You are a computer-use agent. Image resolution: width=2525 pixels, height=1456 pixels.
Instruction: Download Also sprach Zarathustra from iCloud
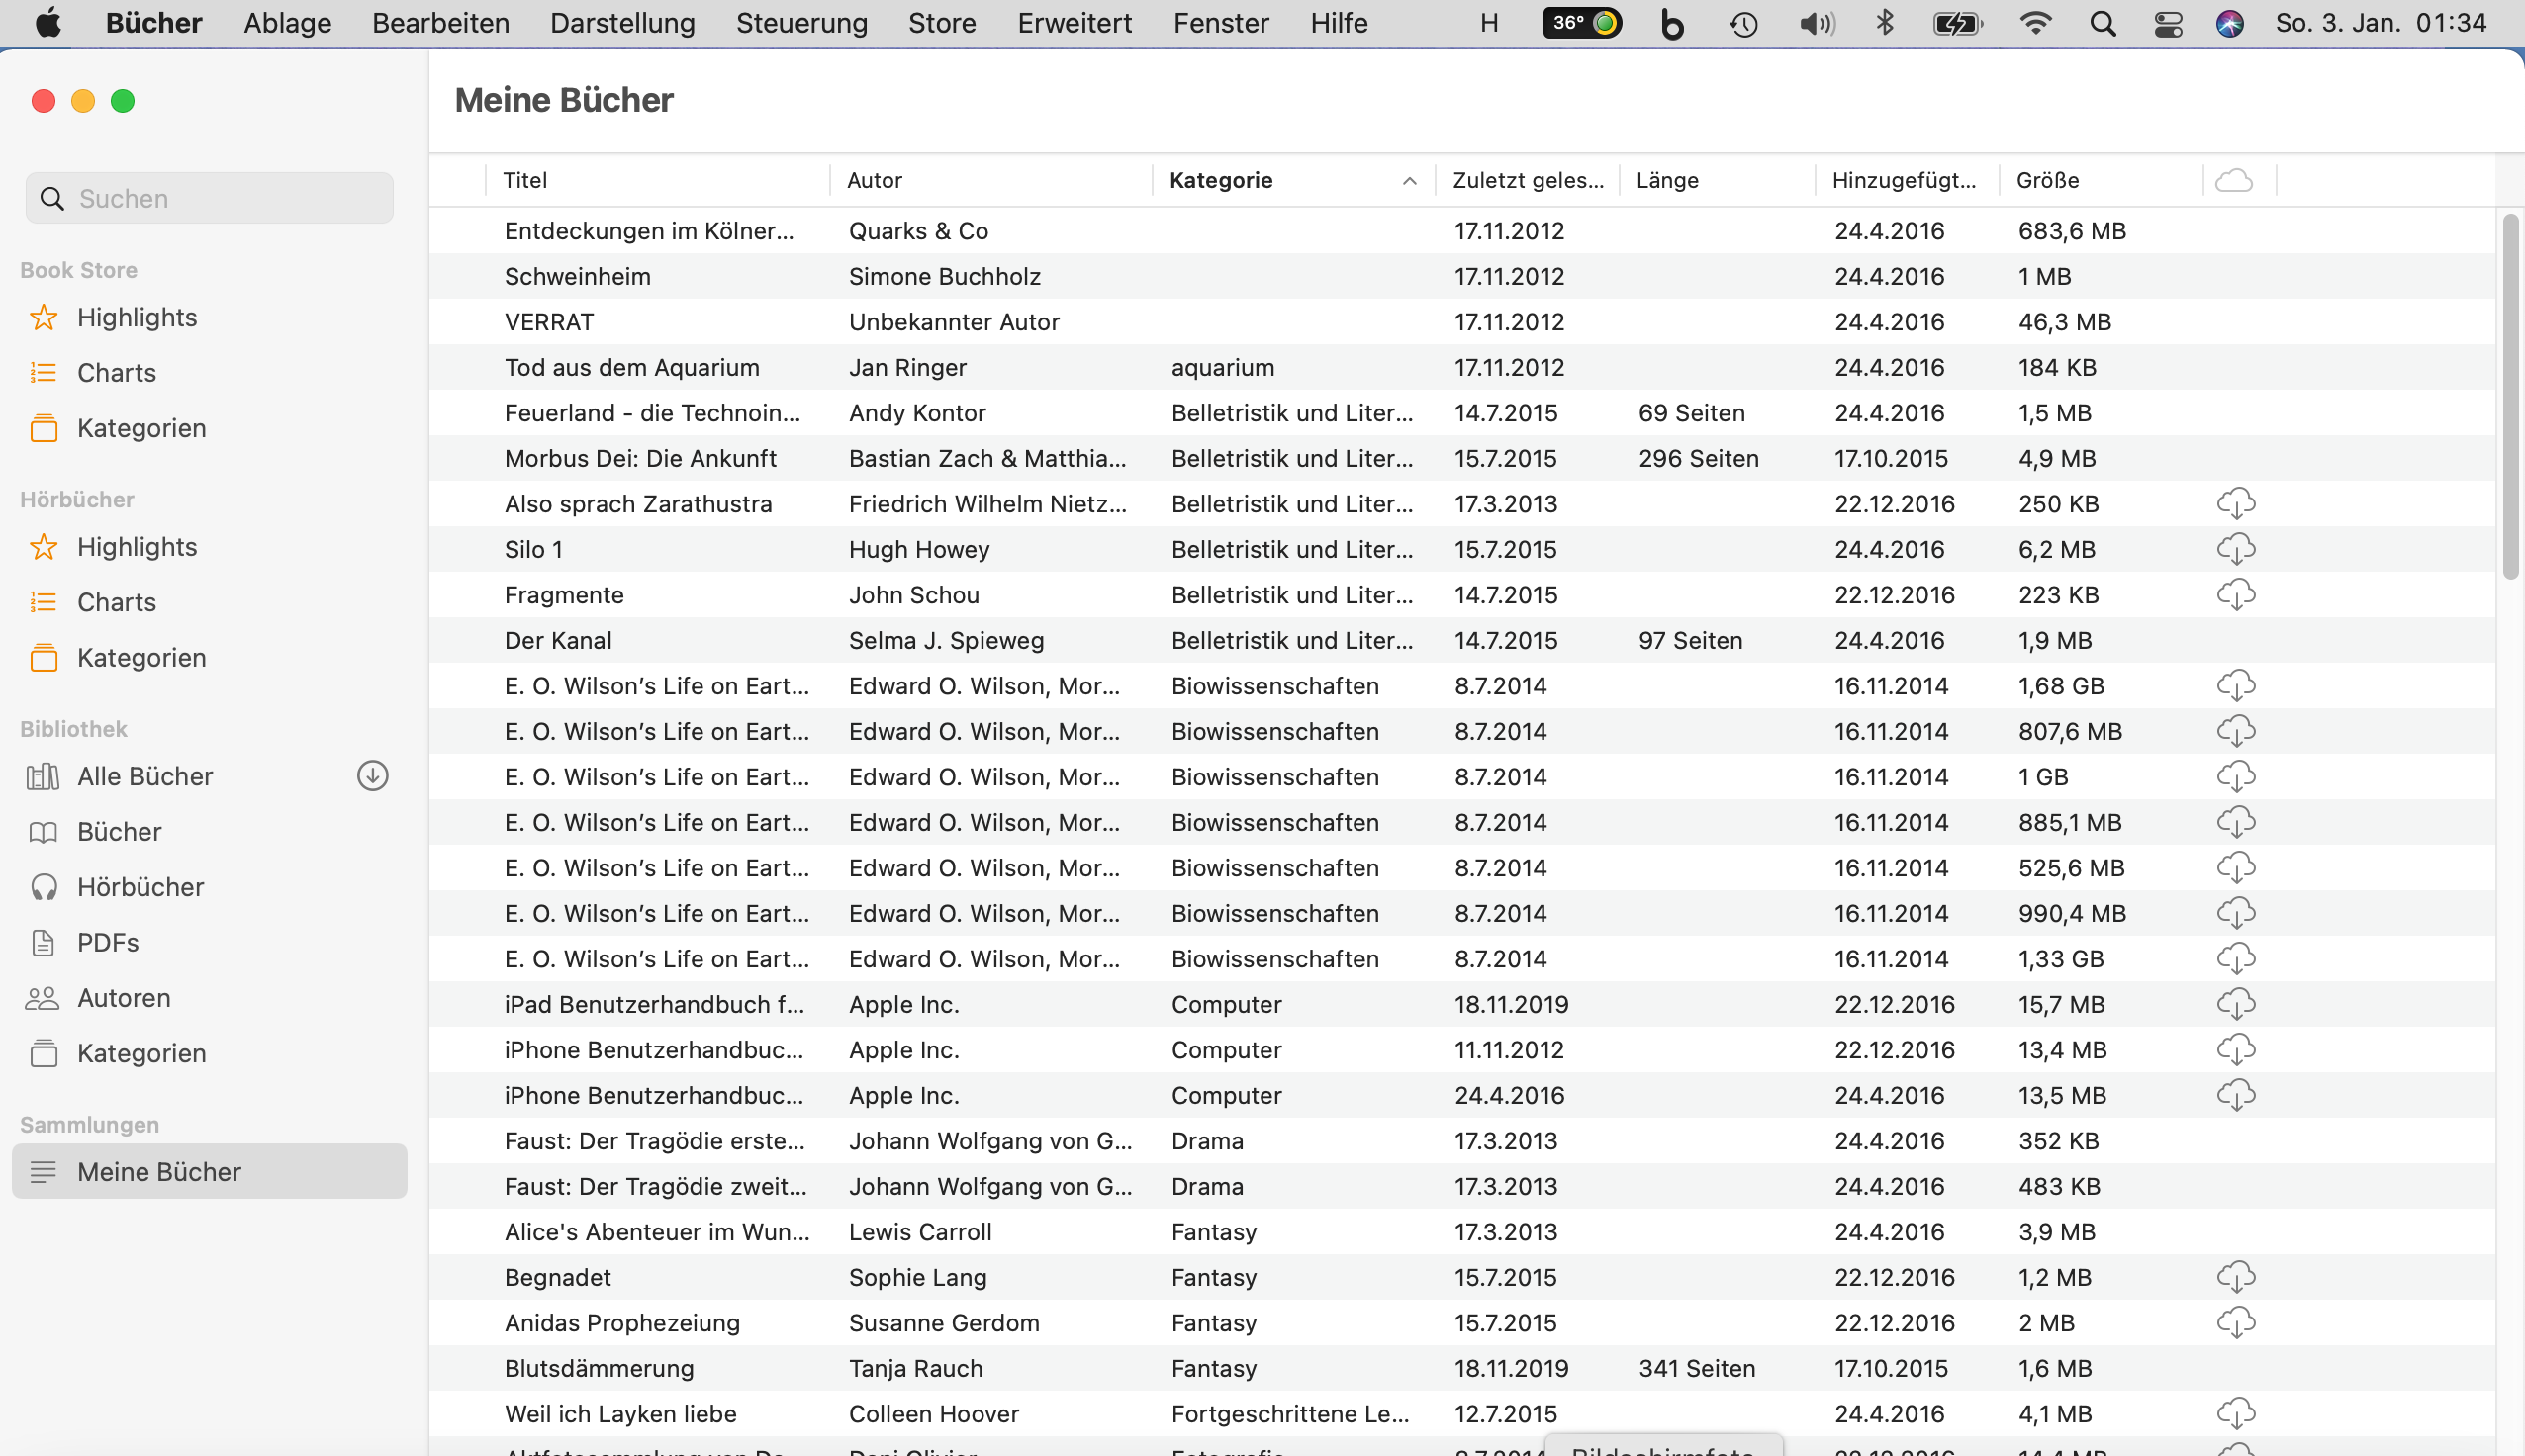pyautogui.click(x=2235, y=503)
